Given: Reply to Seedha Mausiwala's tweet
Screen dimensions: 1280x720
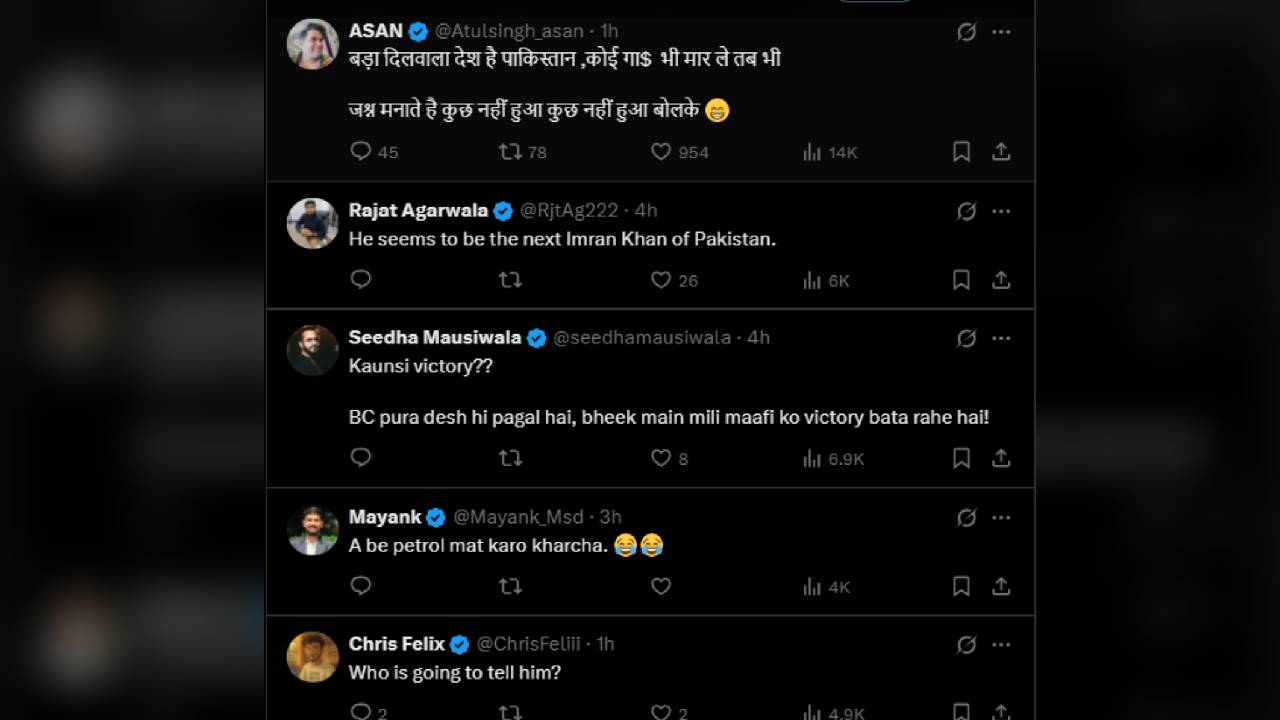Looking at the screenshot, I should tap(361, 458).
